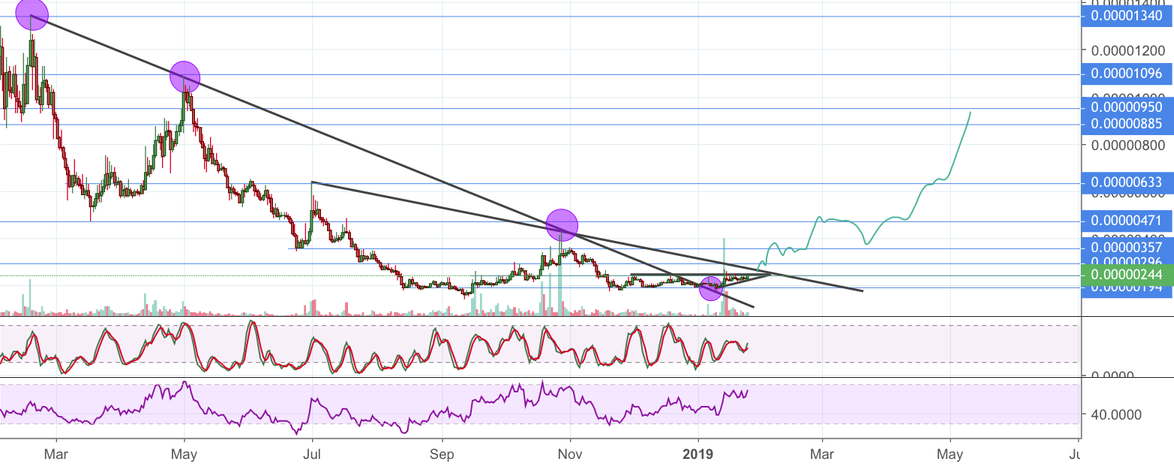The height and width of the screenshot is (468, 1174).
Task: Select the small purple circle near 2019
Action: coord(711,289)
